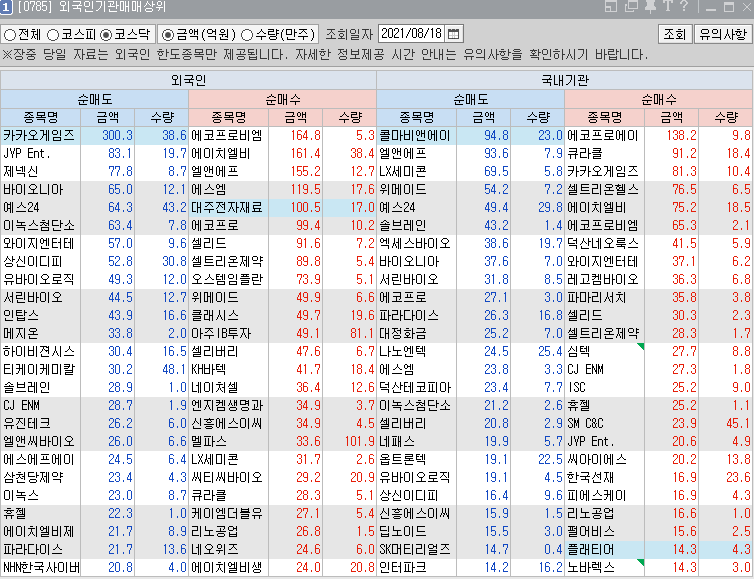Select the 옵트론텍 stock name
Viewport: 754px width, 579px height.
point(403,460)
